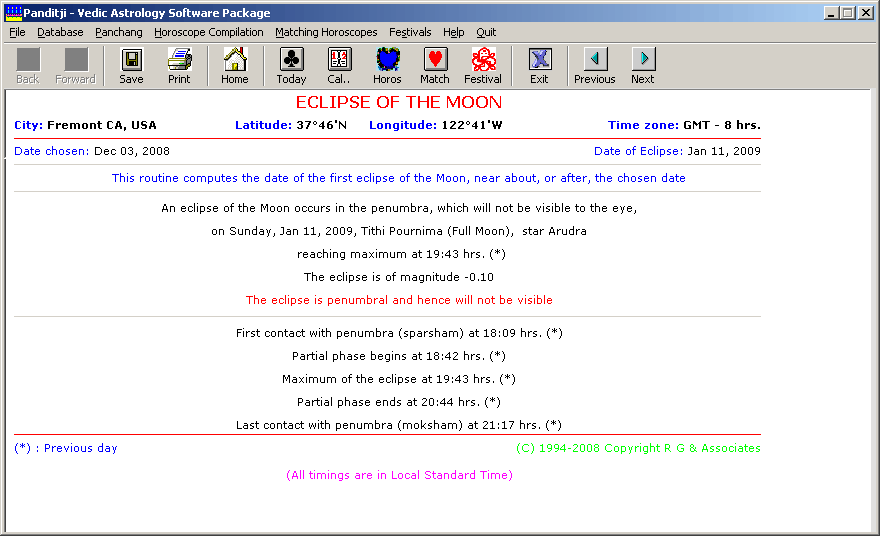
Task: Click the 'star Arudra' tithi line
Action: coord(399,231)
